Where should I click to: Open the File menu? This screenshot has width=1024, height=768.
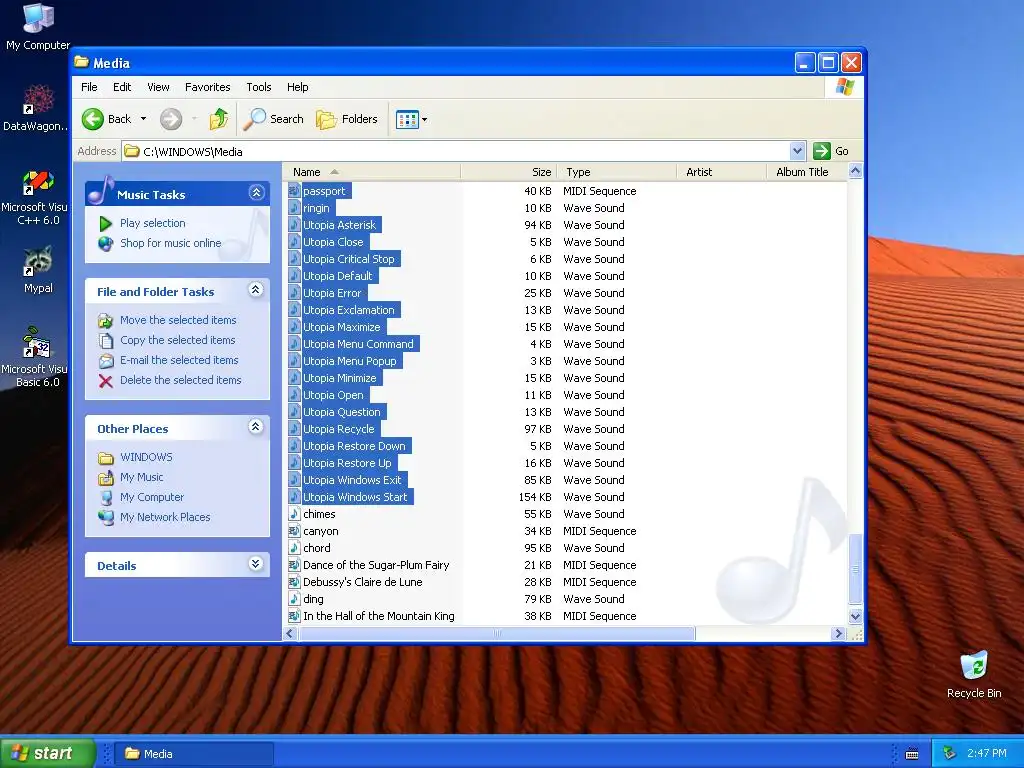click(x=89, y=87)
